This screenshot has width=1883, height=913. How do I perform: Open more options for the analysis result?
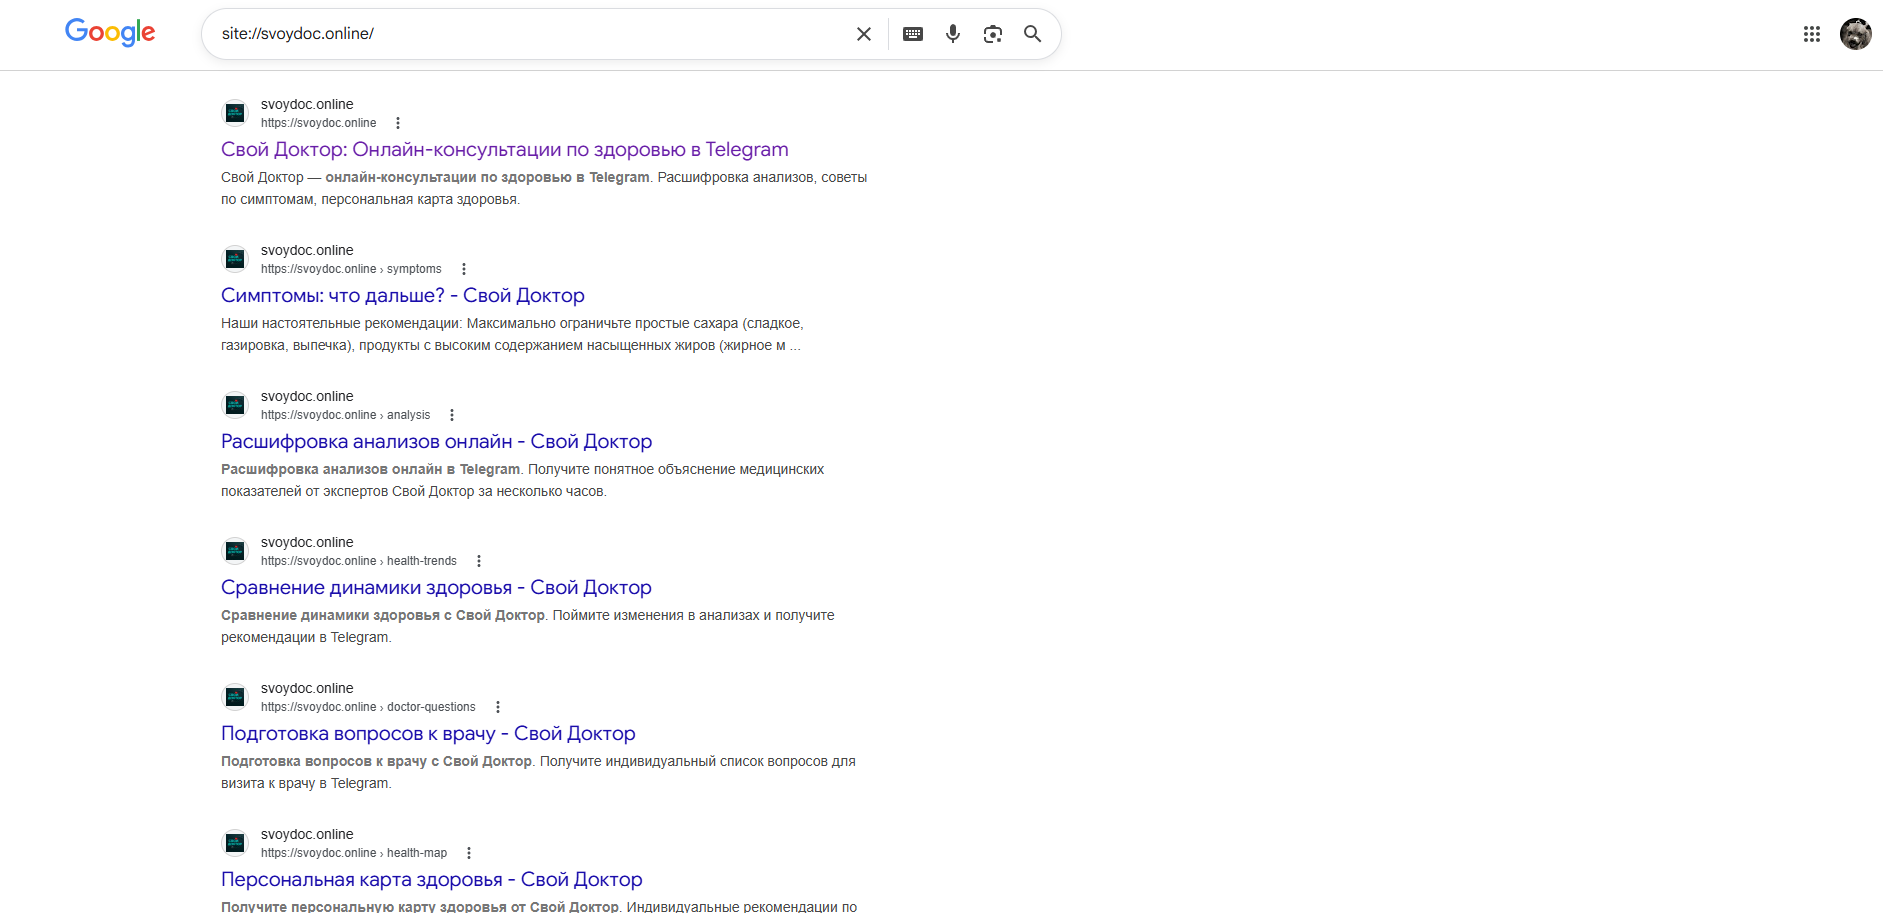coord(452,415)
